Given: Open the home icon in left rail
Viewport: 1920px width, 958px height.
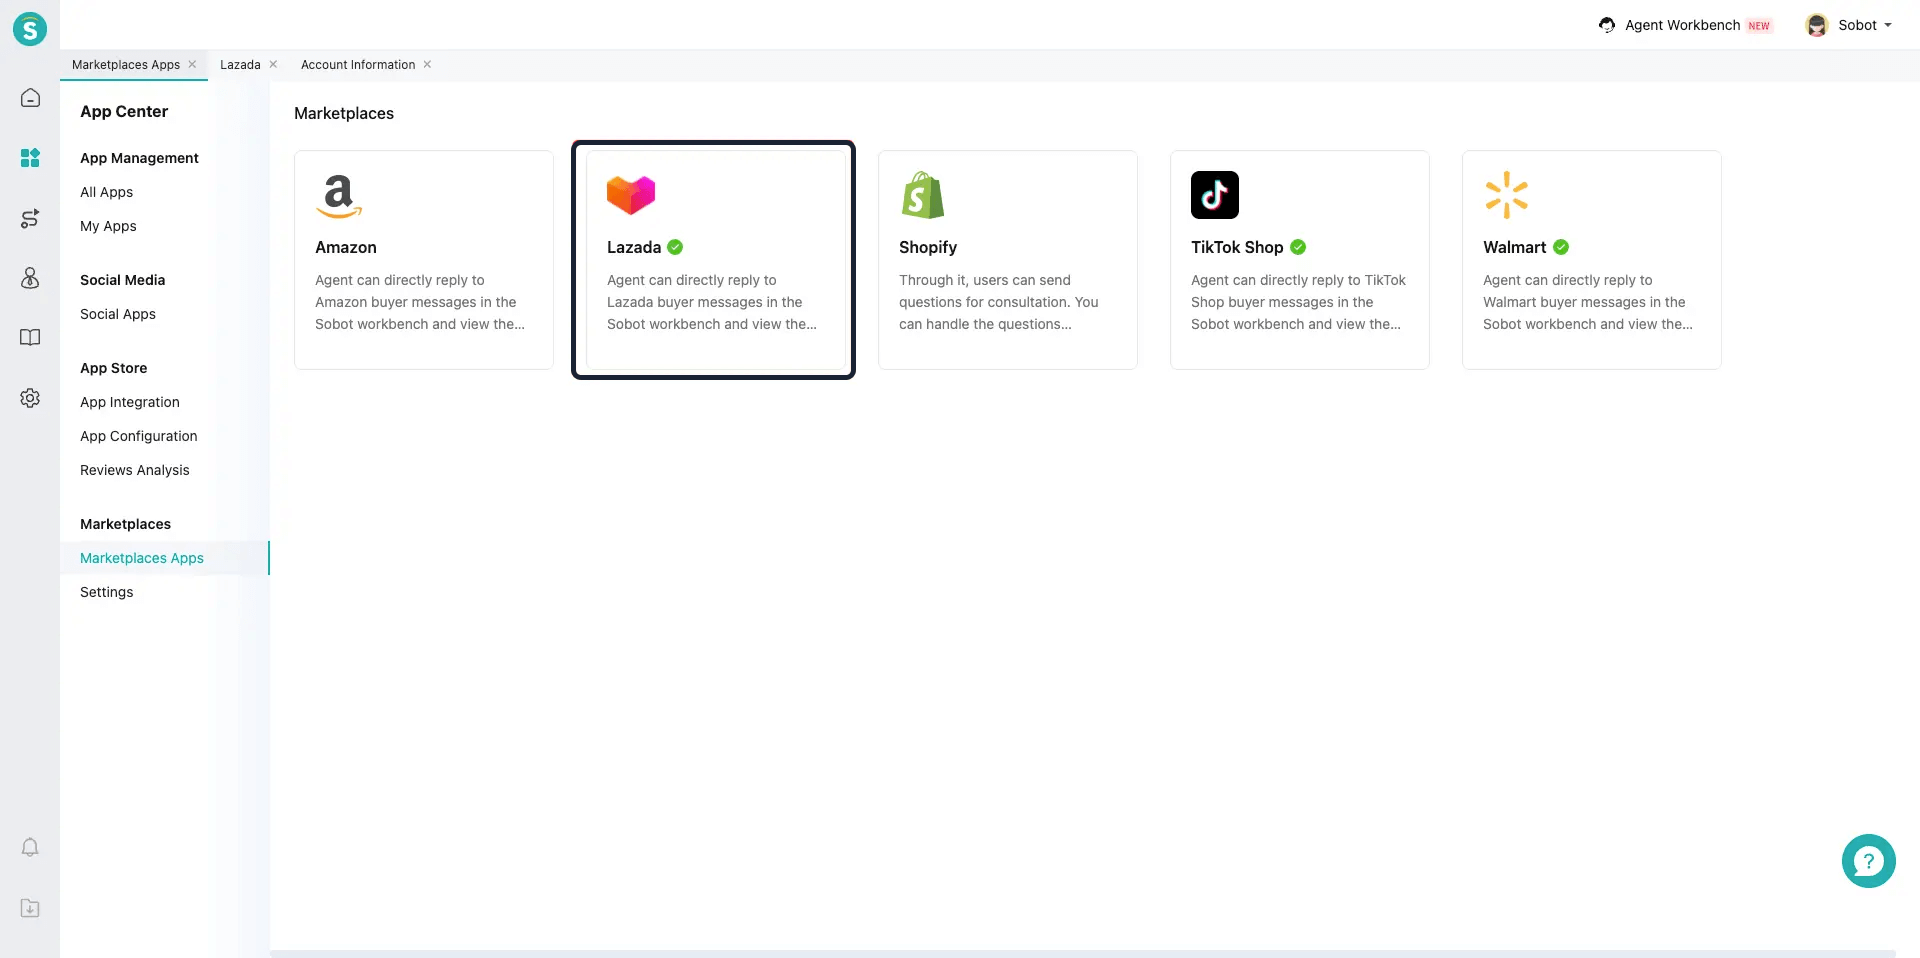Looking at the screenshot, I should tap(30, 98).
